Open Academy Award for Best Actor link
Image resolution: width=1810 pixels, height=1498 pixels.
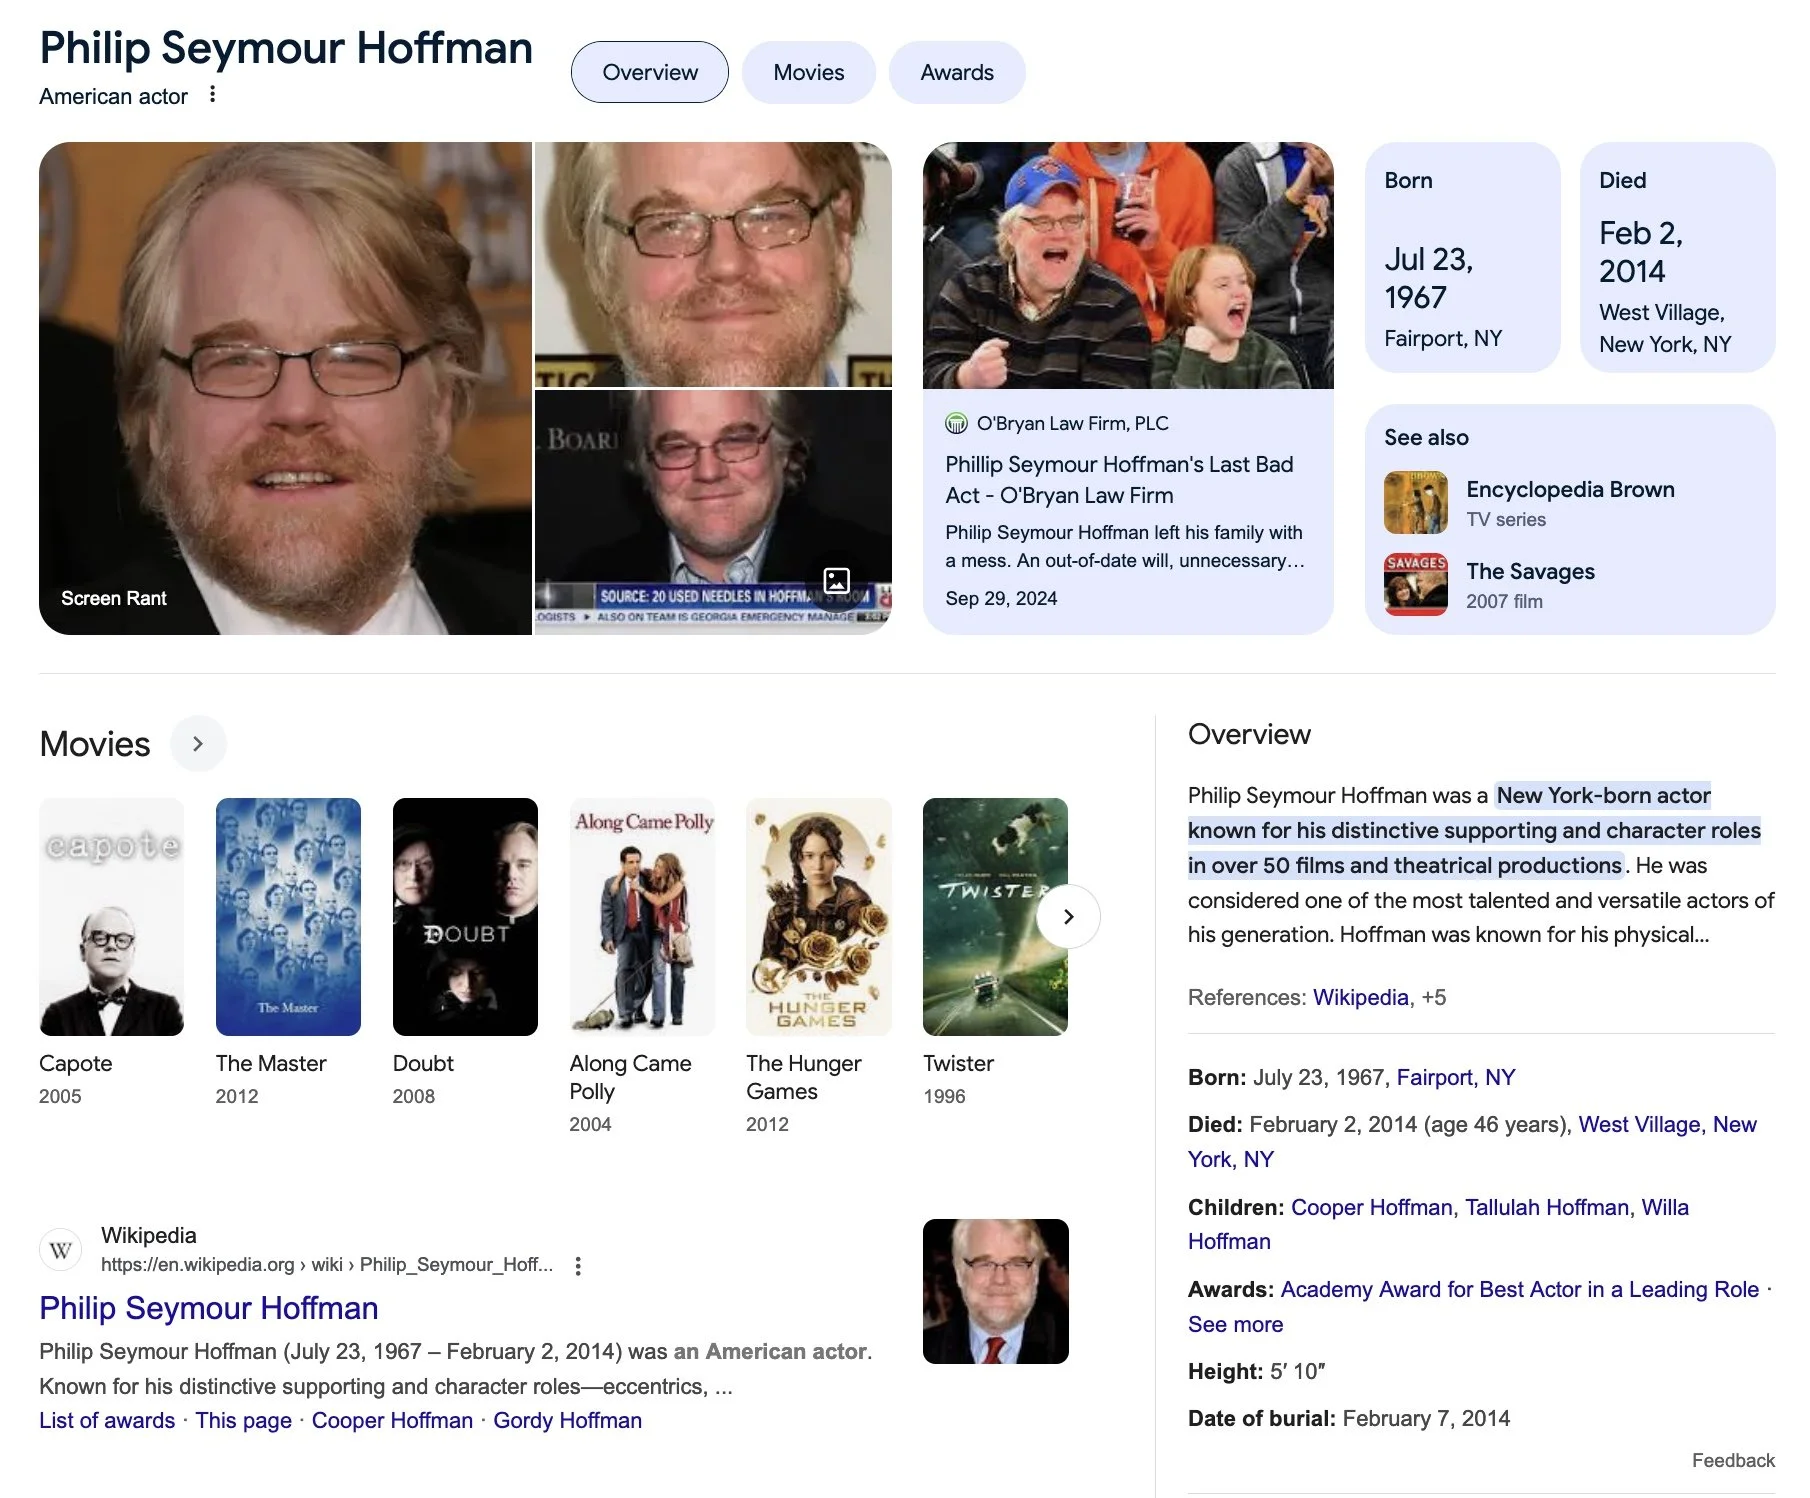tap(1519, 1289)
